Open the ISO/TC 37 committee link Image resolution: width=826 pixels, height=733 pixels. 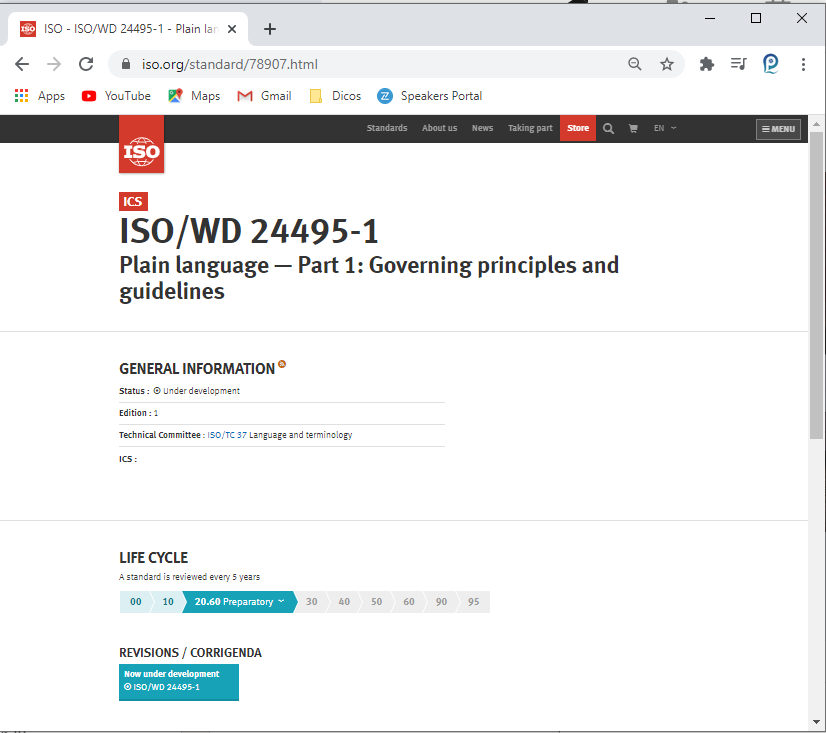click(227, 435)
